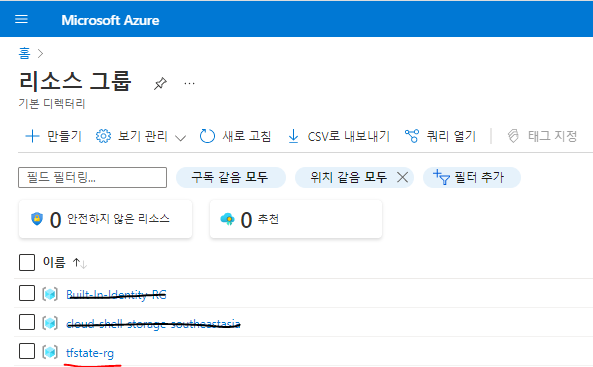Go to 홈 breadcrumb link

24,53
